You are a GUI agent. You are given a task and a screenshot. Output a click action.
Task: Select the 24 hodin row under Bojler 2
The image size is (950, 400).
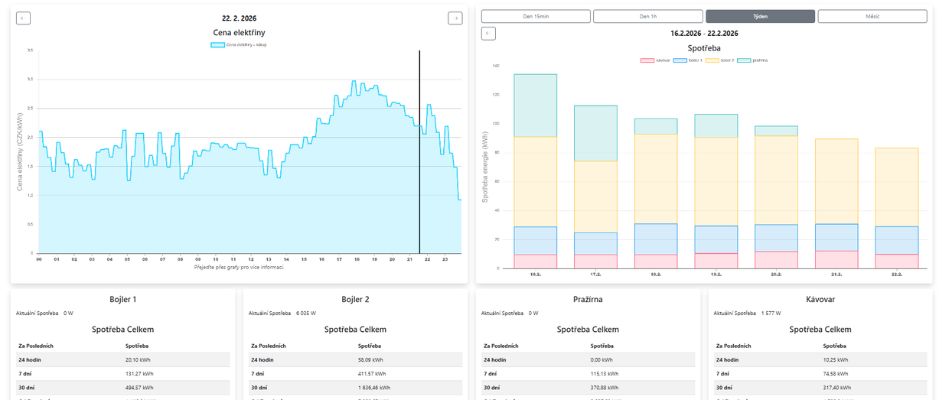[356, 359]
